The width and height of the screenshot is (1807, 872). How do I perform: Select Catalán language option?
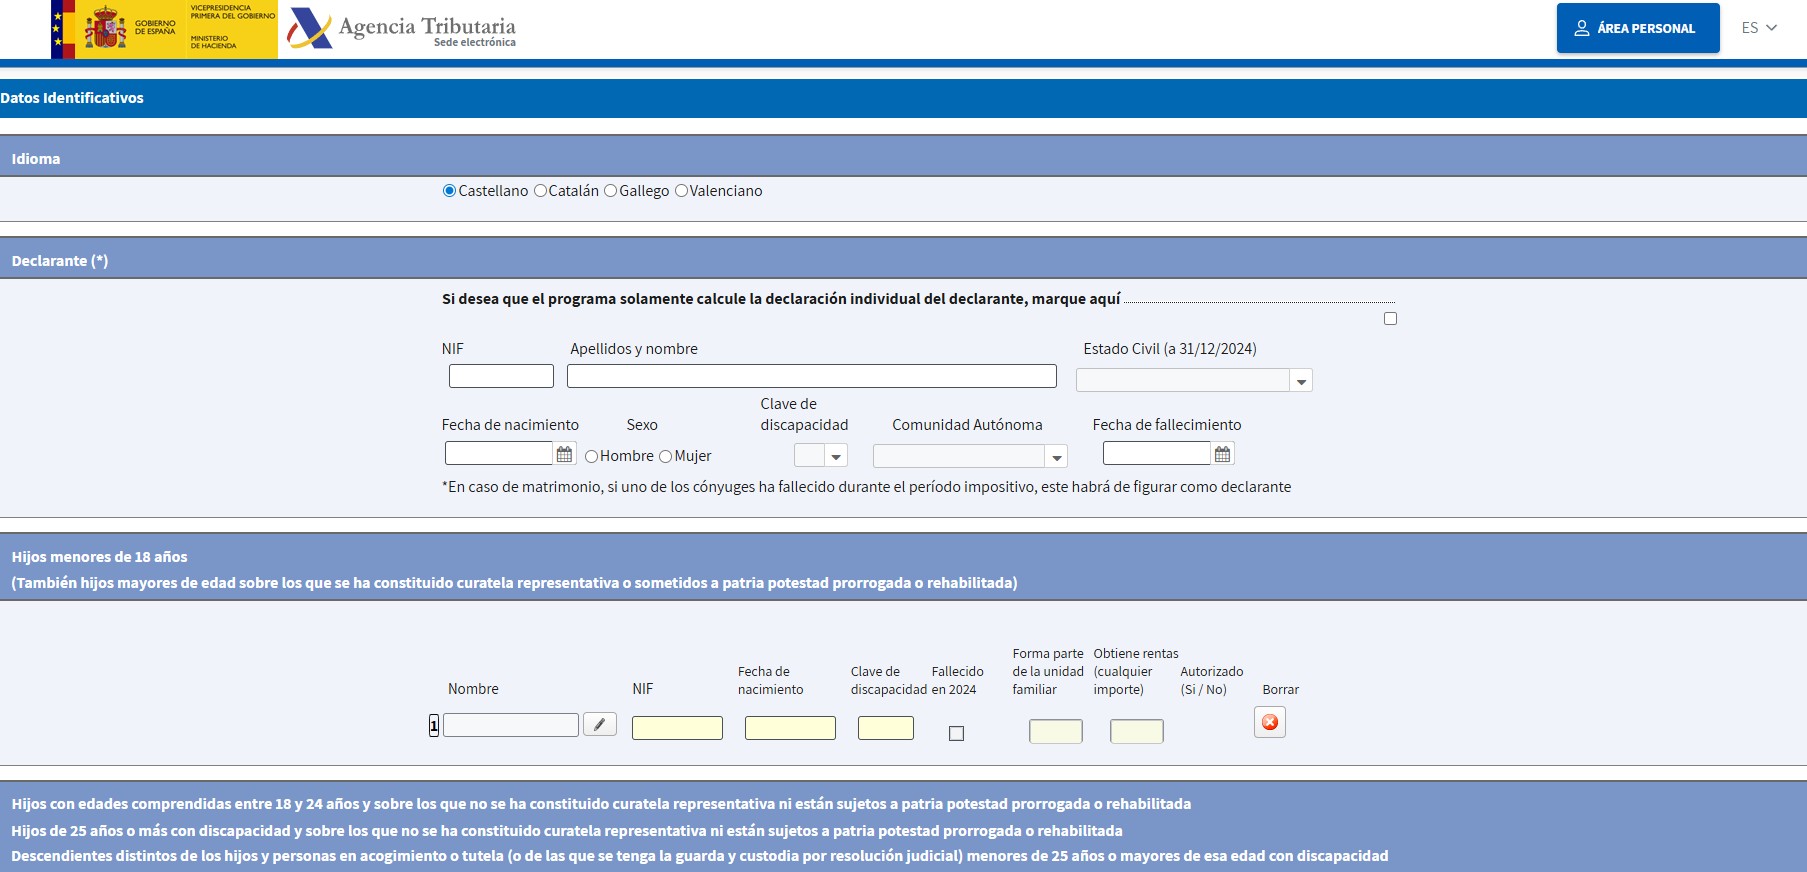(x=541, y=191)
